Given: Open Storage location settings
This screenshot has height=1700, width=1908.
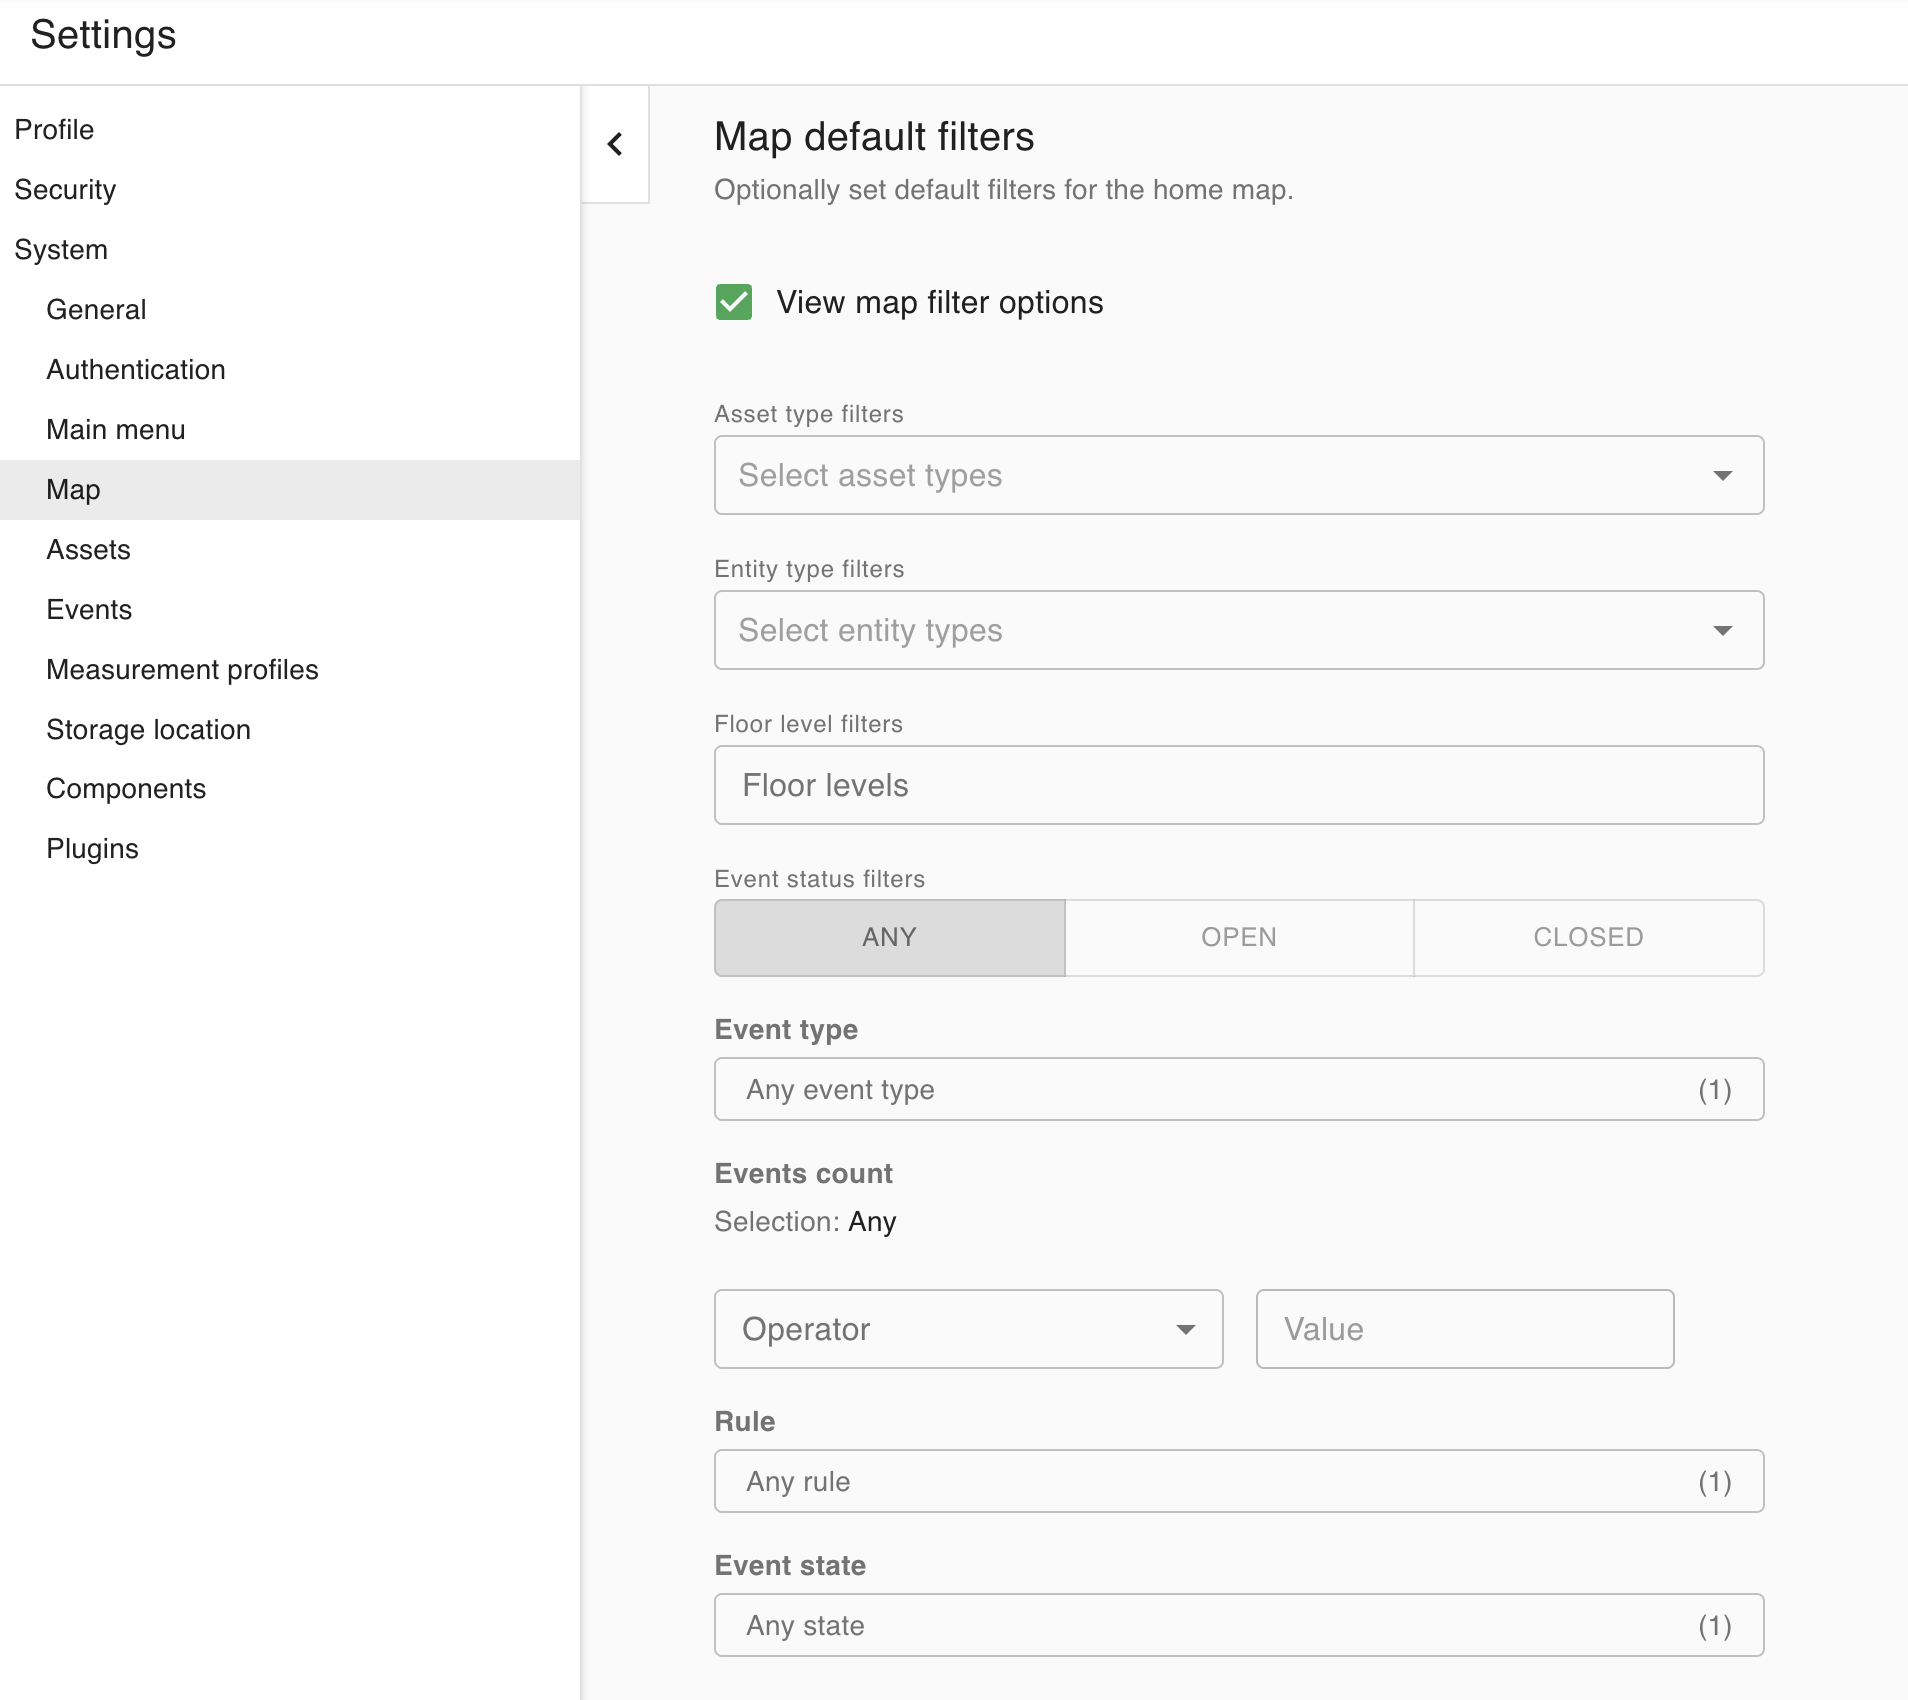Looking at the screenshot, I should [x=148, y=730].
